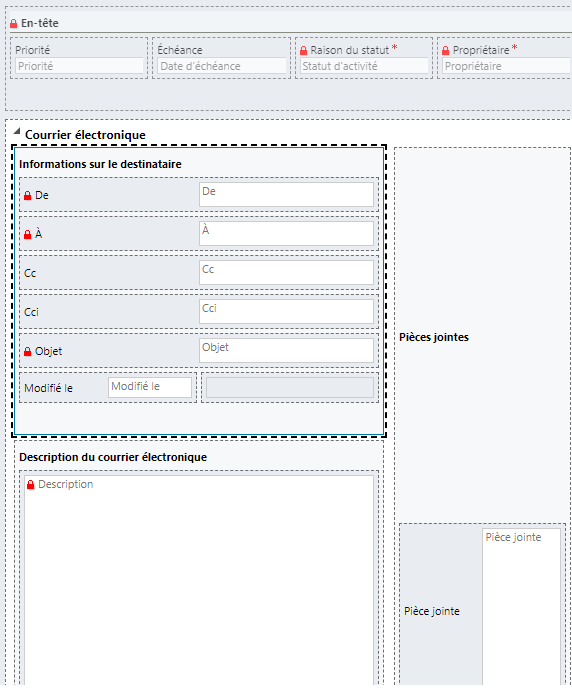This screenshot has width=572, height=689.
Task: Click the Modifié le label
Action: point(48,388)
